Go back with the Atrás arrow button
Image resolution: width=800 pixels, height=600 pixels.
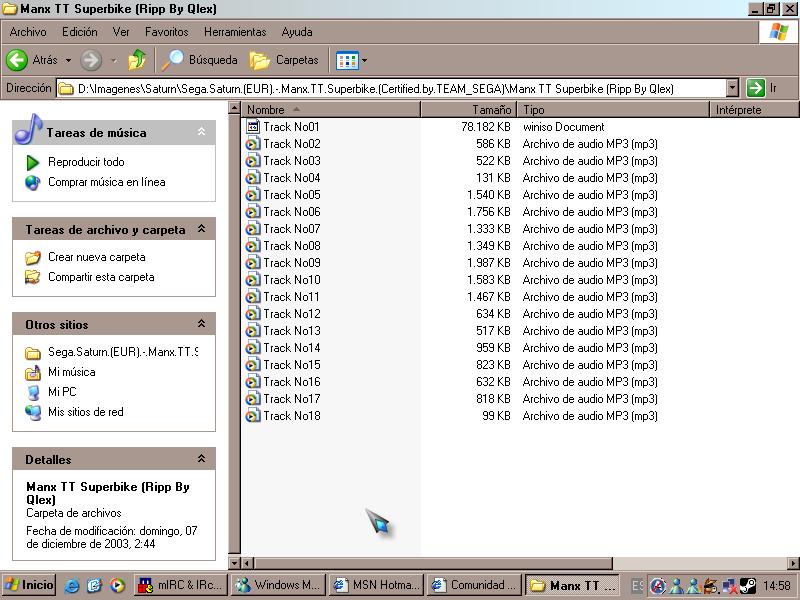tap(17, 60)
